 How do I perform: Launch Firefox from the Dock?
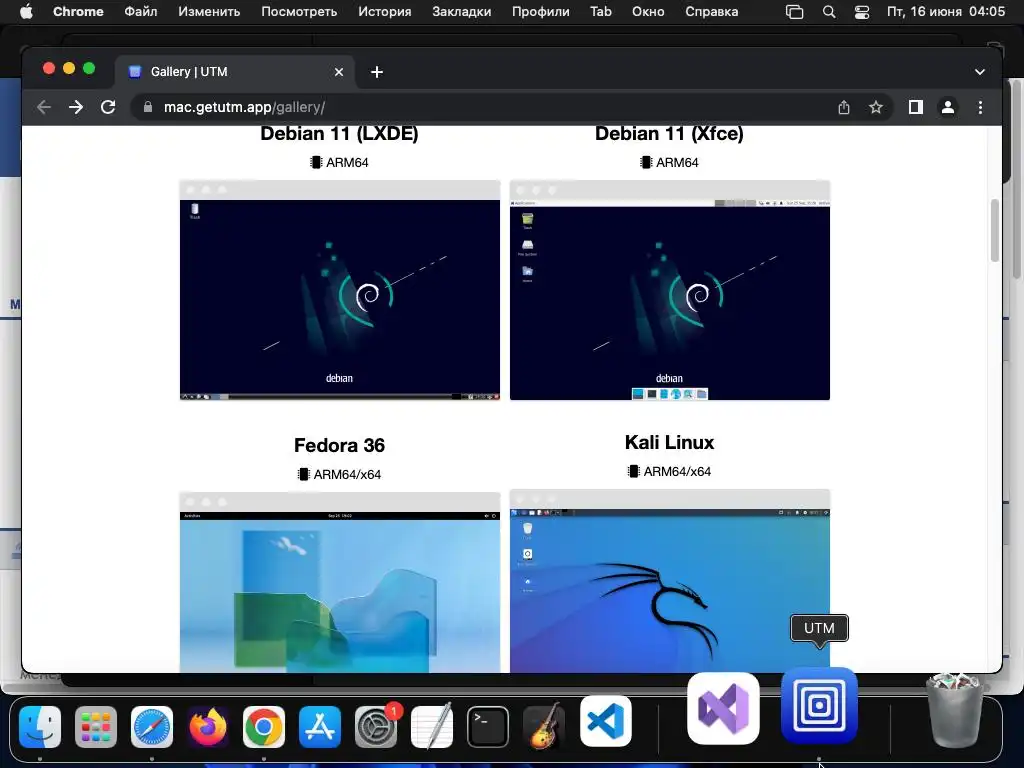[x=208, y=726]
